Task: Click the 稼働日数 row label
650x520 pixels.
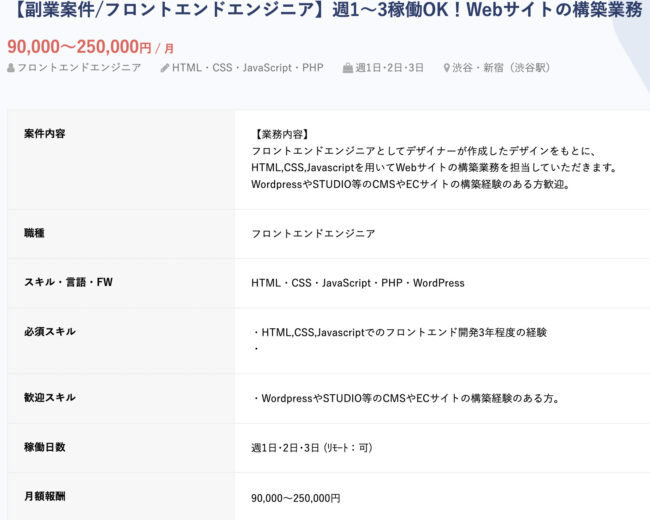Action: (x=45, y=447)
